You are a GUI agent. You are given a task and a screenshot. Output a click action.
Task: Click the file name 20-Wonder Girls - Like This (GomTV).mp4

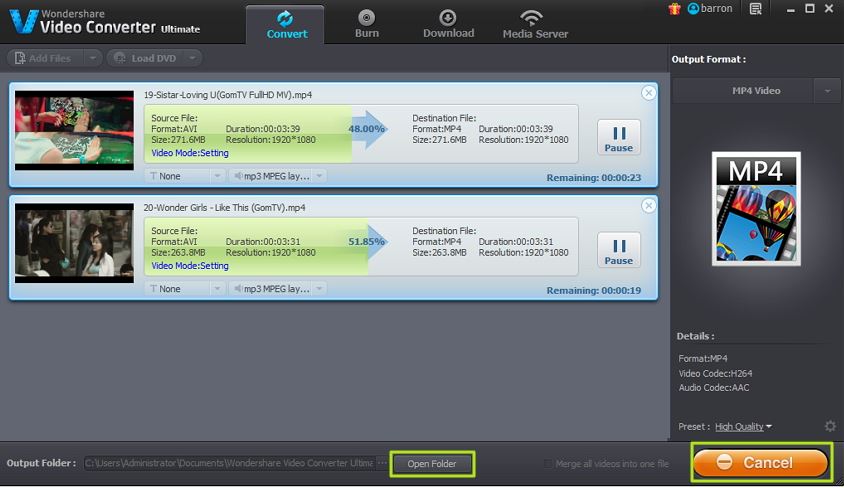(224, 208)
